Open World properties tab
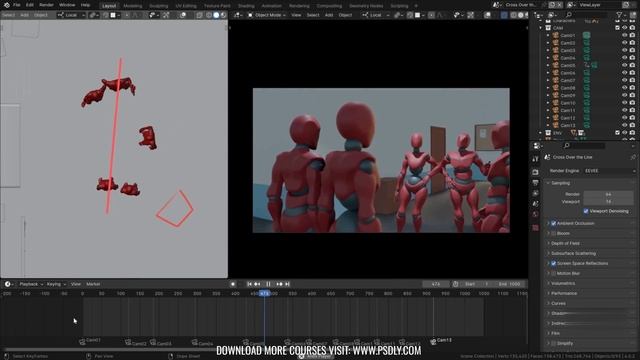The width and height of the screenshot is (640, 360). point(536,214)
